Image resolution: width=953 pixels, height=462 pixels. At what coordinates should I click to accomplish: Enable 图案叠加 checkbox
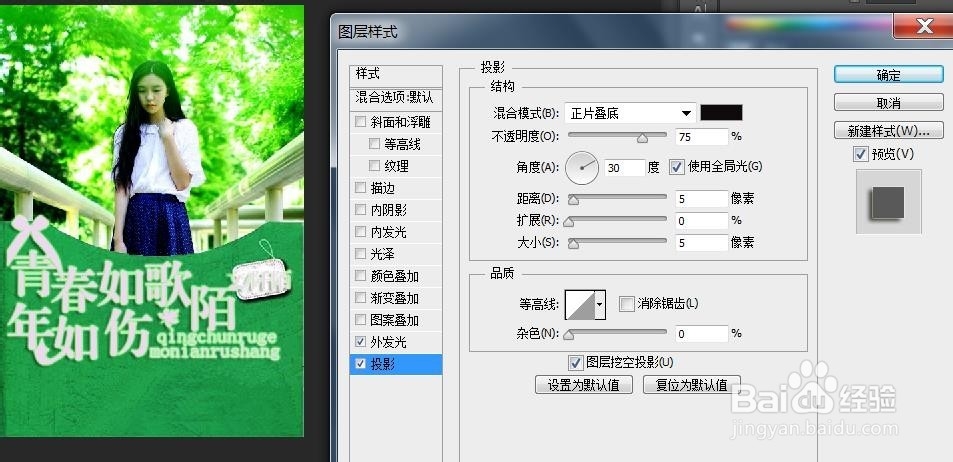coord(360,320)
